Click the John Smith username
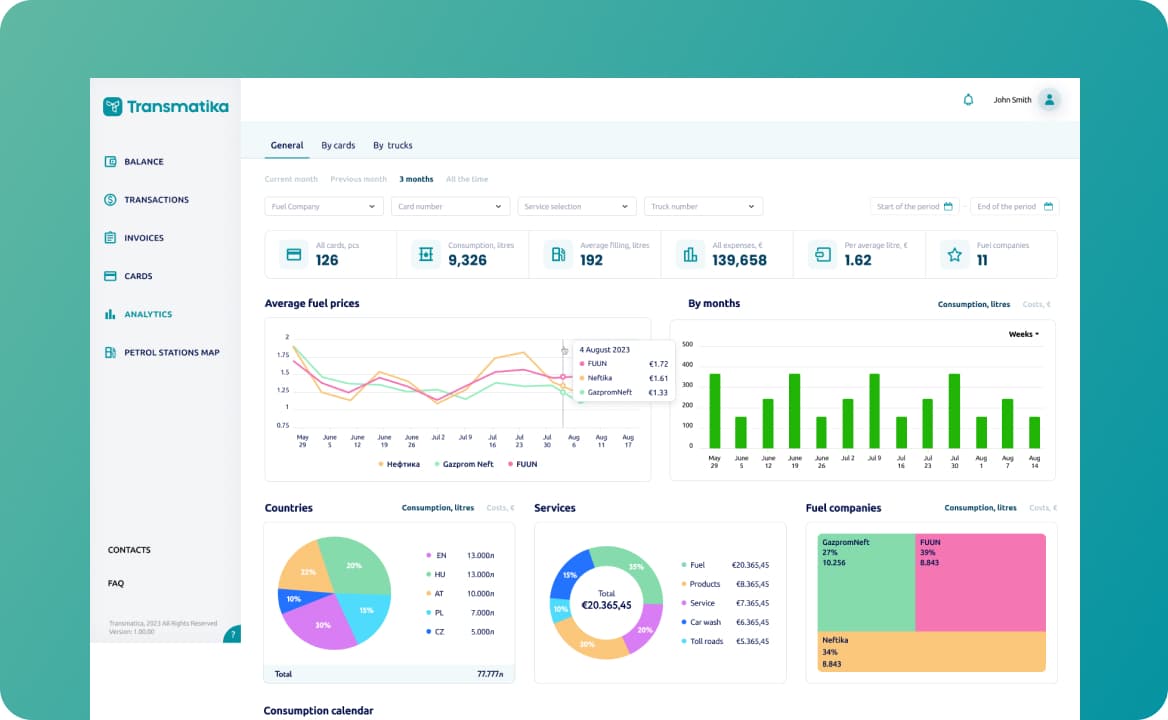The image size is (1168, 720). (1012, 100)
